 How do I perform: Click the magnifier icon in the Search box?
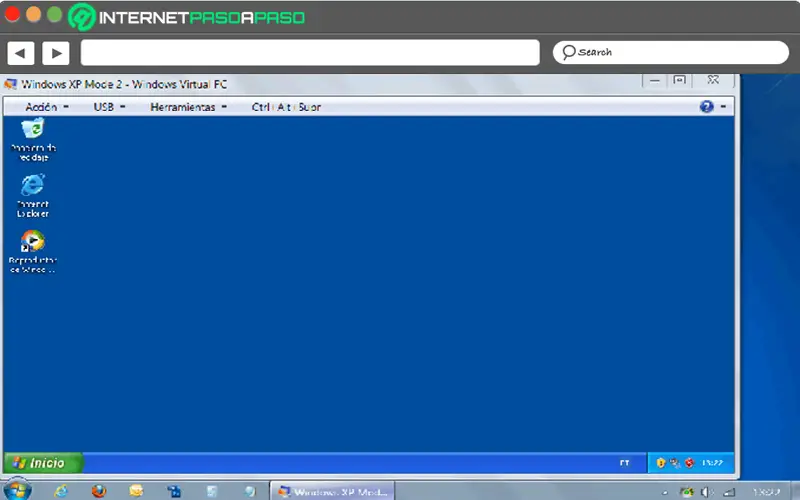[568, 52]
